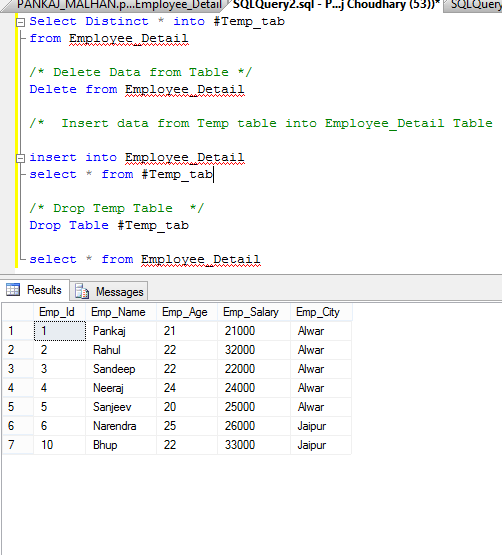Select the SQLQuery2.sql document tab
502x555 pixels.
[x=335, y=5]
